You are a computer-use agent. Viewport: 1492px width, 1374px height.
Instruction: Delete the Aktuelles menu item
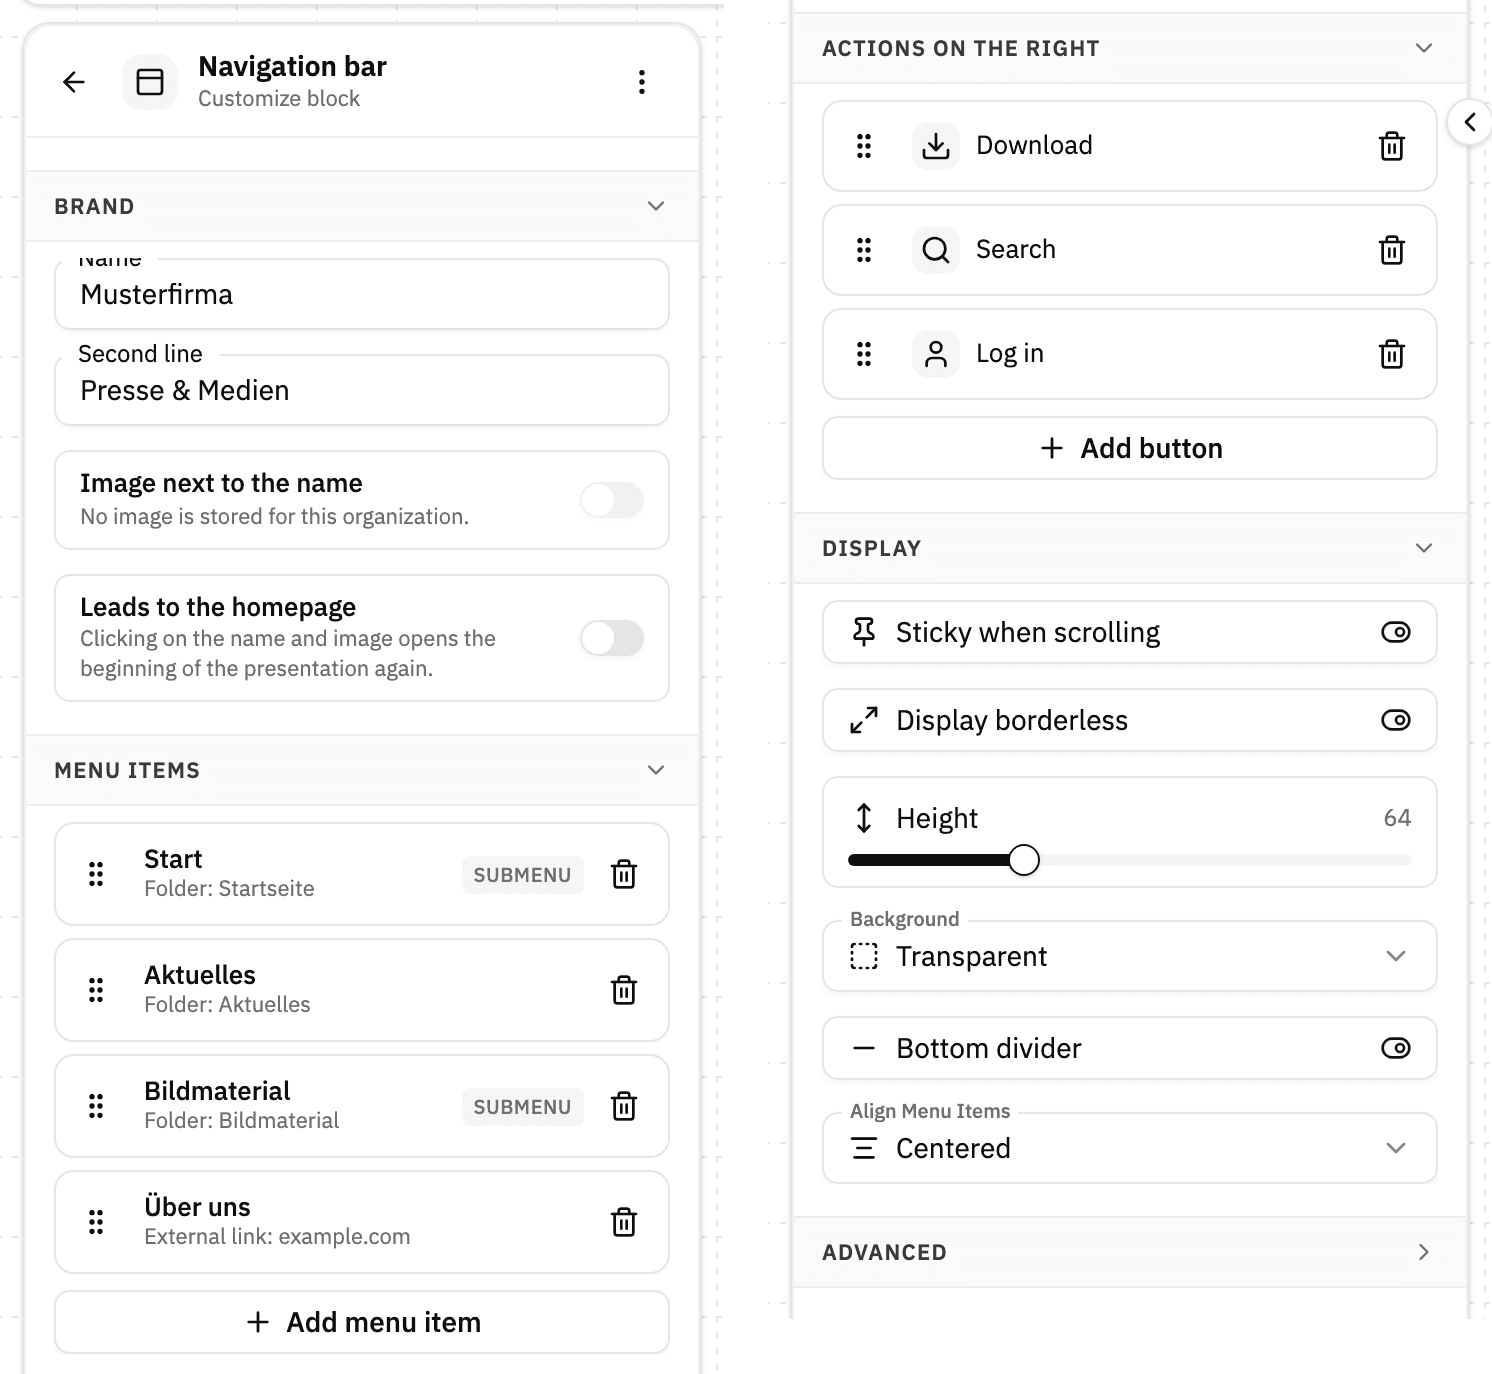[624, 990]
